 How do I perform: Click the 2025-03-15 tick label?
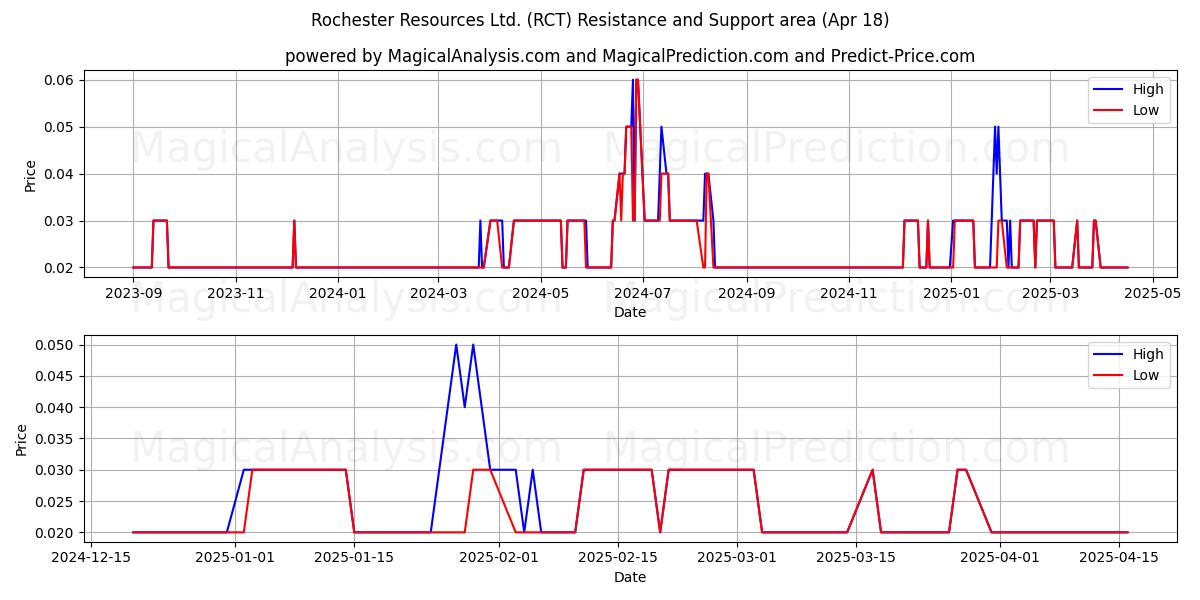[x=855, y=558]
